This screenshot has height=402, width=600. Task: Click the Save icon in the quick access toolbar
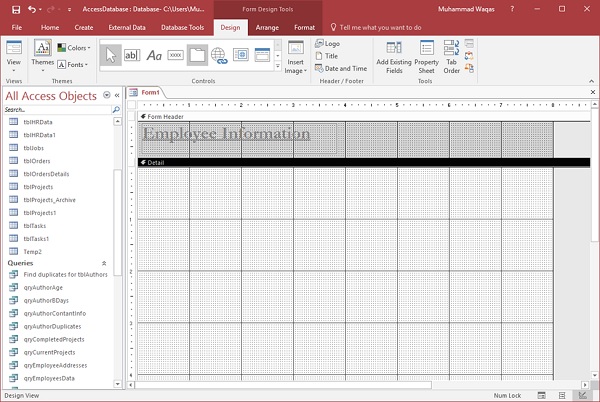point(18,8)
